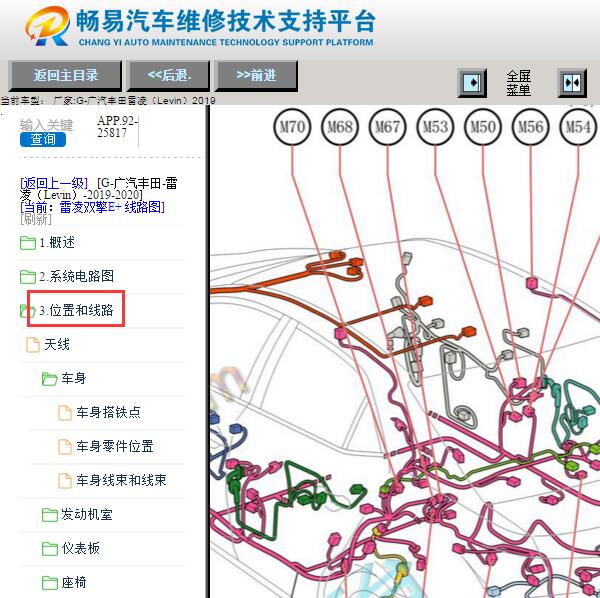Click the 刷新 refresh link
Viewport: 600px width, 598px height.
point(36,219)
